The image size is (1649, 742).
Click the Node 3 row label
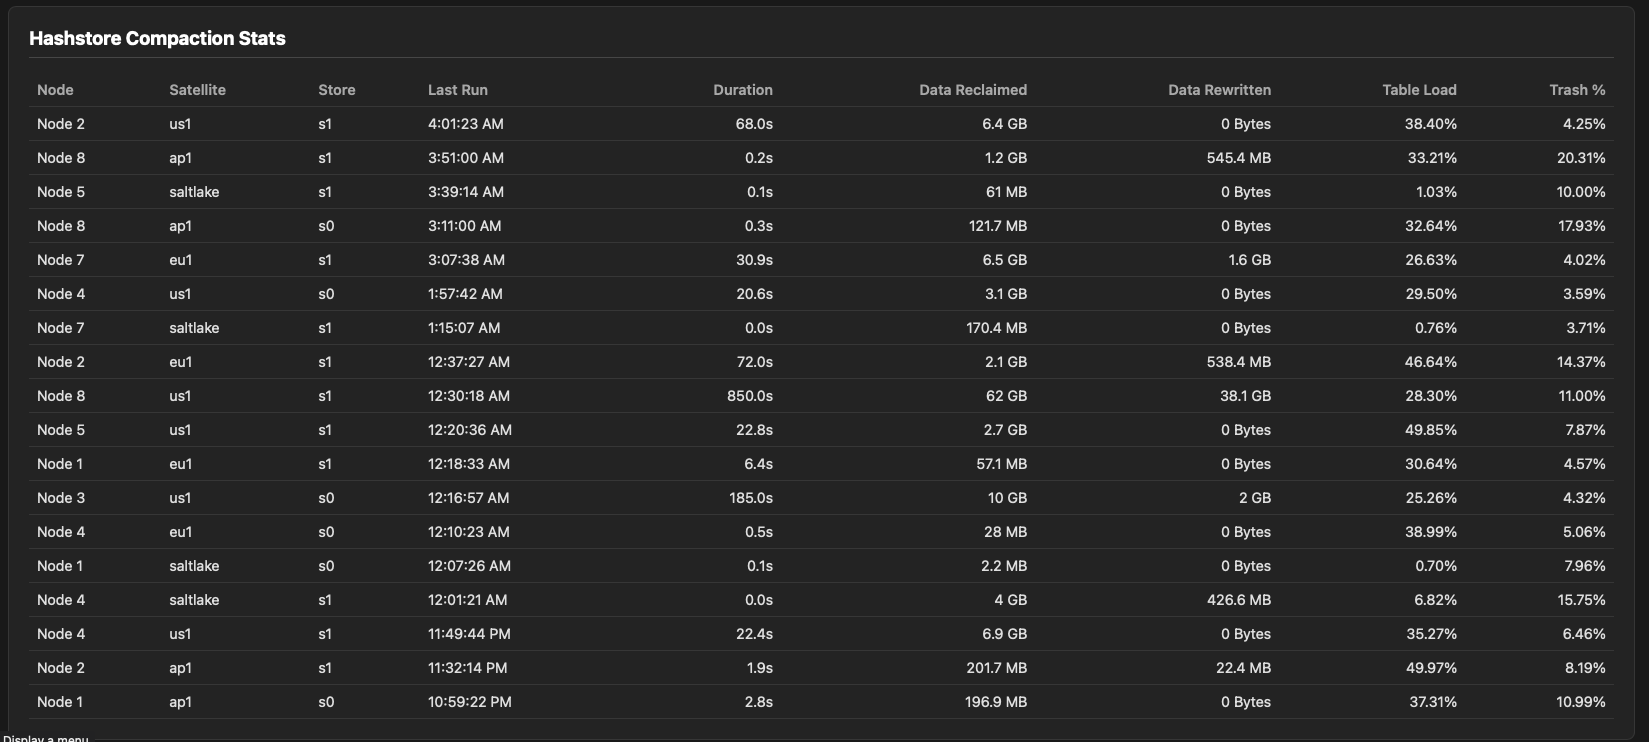coord(61,498)
